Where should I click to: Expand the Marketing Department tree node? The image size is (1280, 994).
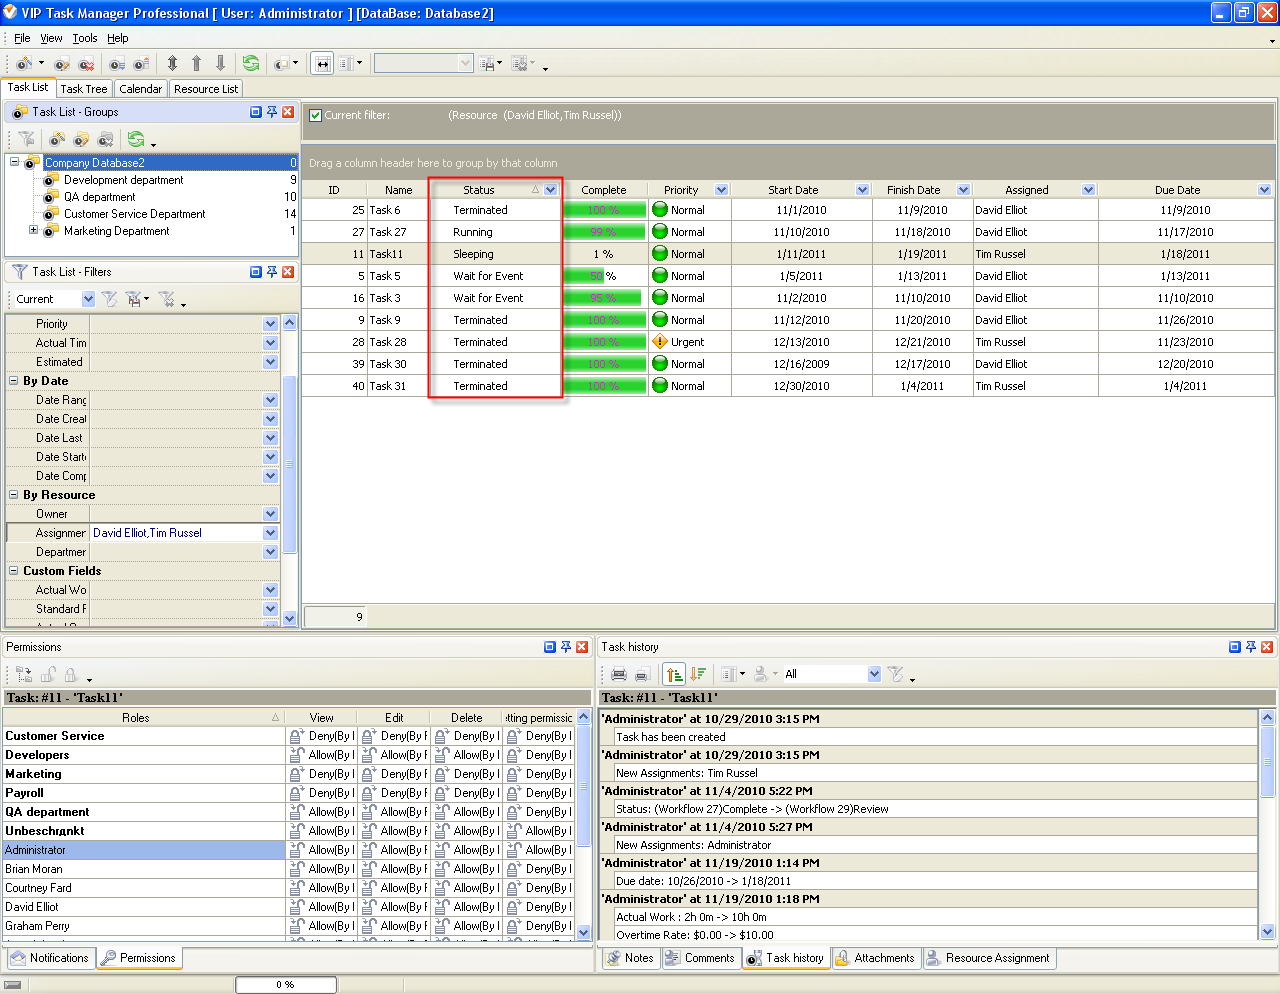tap(33, 231)
